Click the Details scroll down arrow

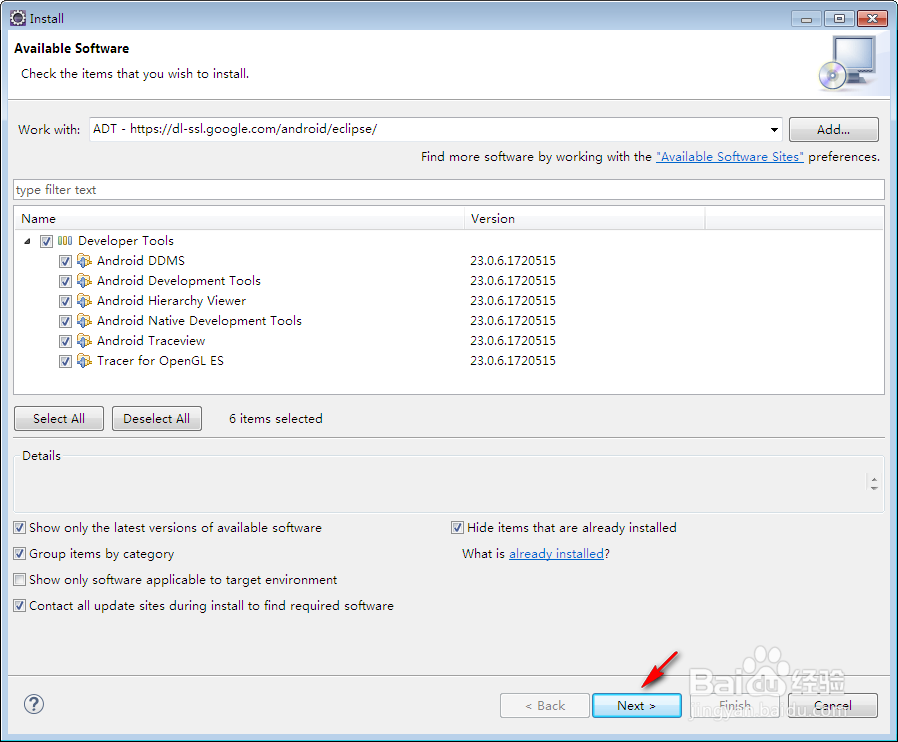pyautogui.click(x=874, y=488)
